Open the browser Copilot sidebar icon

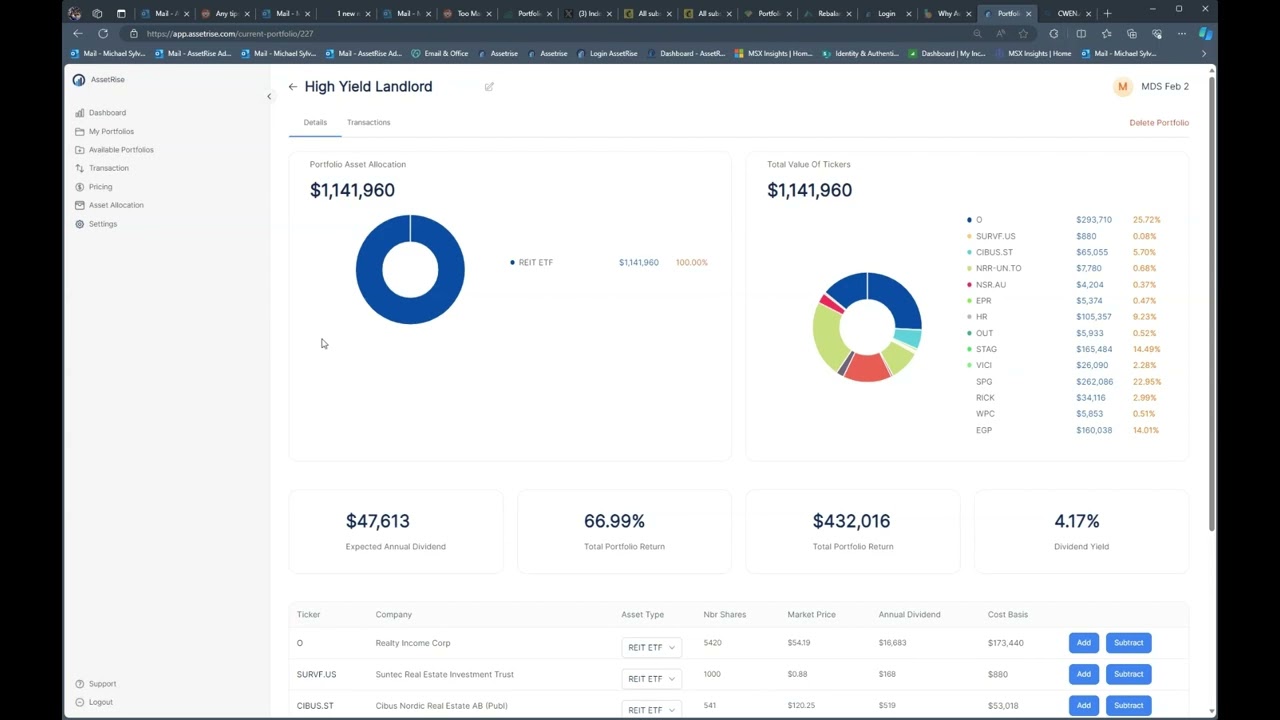[1206, 33]
